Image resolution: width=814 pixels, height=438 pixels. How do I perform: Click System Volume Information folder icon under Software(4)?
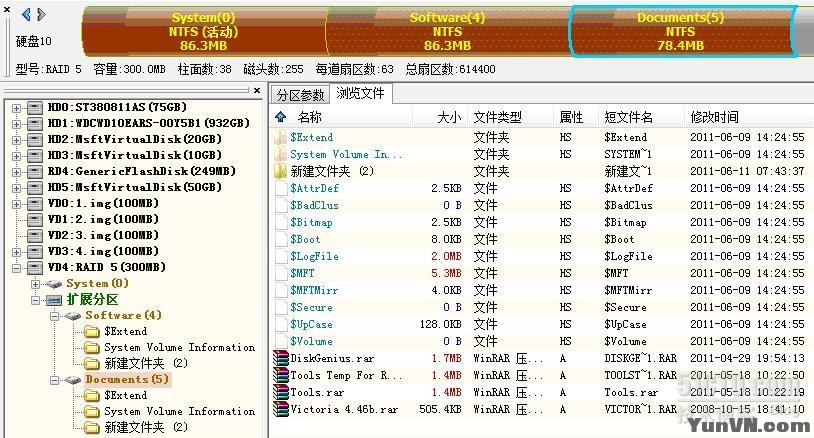[x=92, y=347]
